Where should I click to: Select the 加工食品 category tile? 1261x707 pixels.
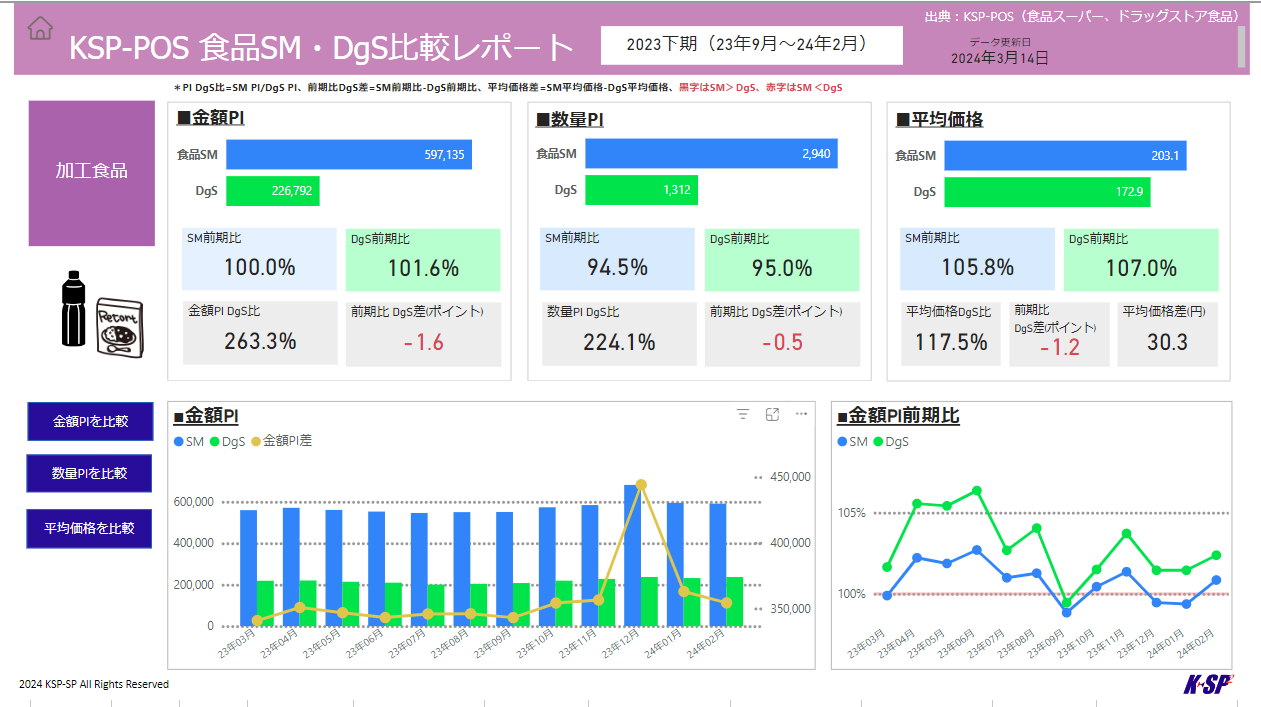[x=92, y=173]
